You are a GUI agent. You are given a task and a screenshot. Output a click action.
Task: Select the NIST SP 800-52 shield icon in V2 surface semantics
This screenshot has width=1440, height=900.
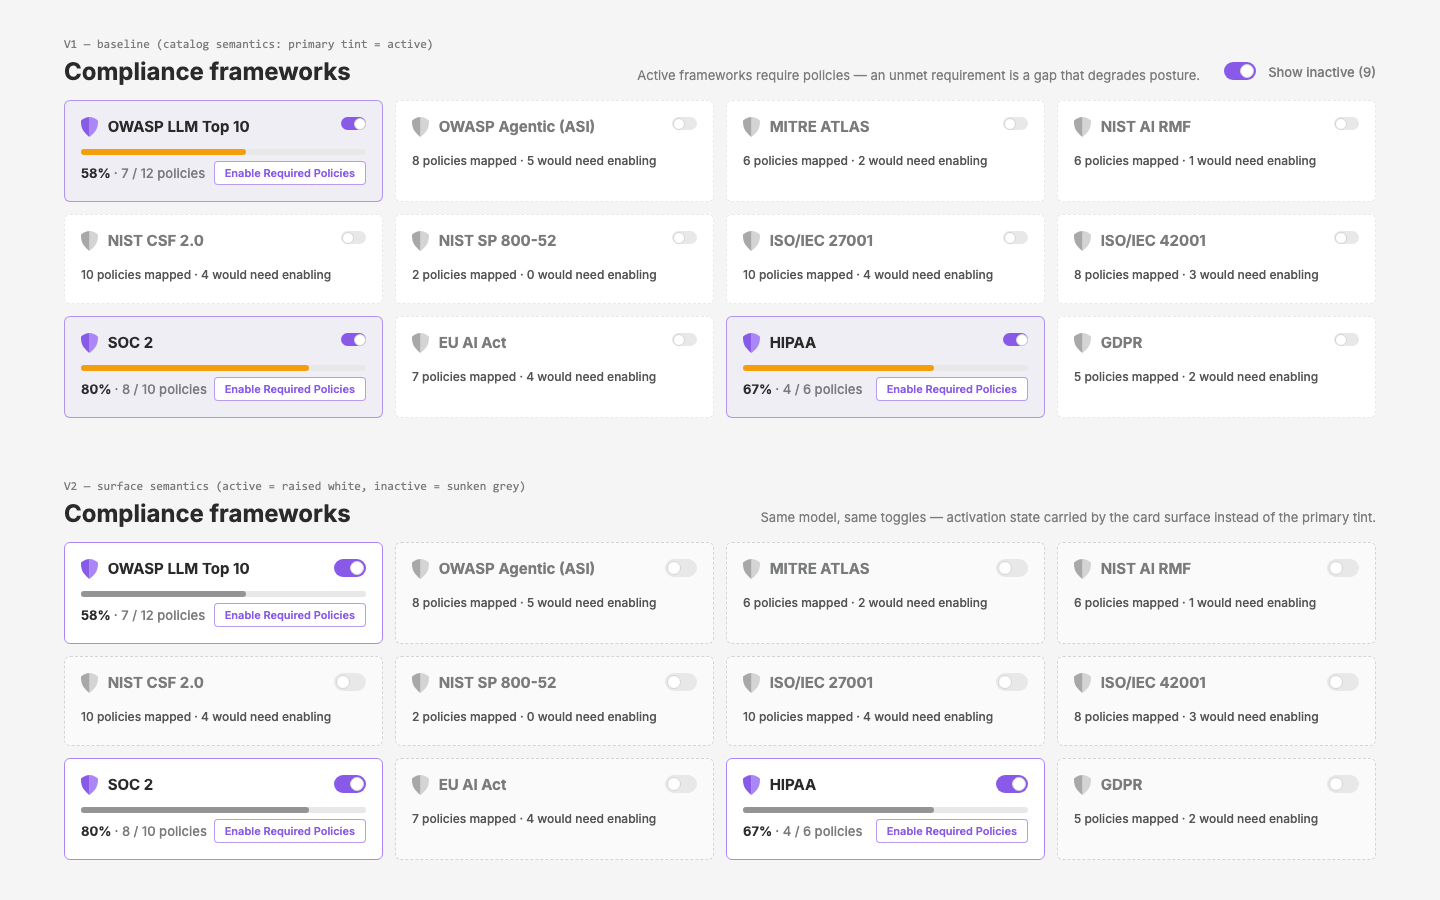[x=420, y=683]
